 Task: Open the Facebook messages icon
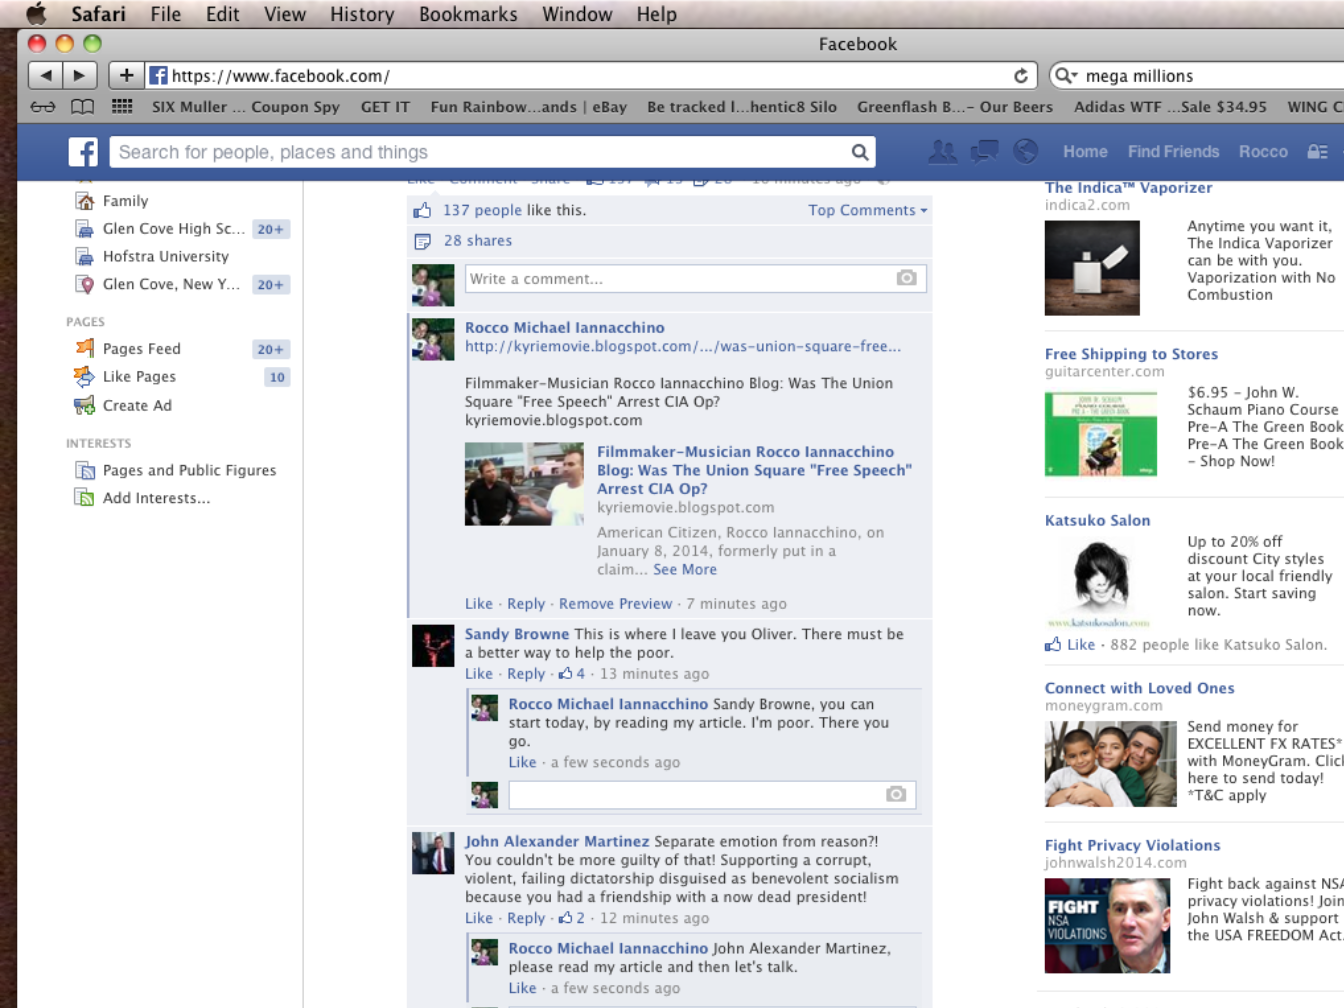[984, 151]
